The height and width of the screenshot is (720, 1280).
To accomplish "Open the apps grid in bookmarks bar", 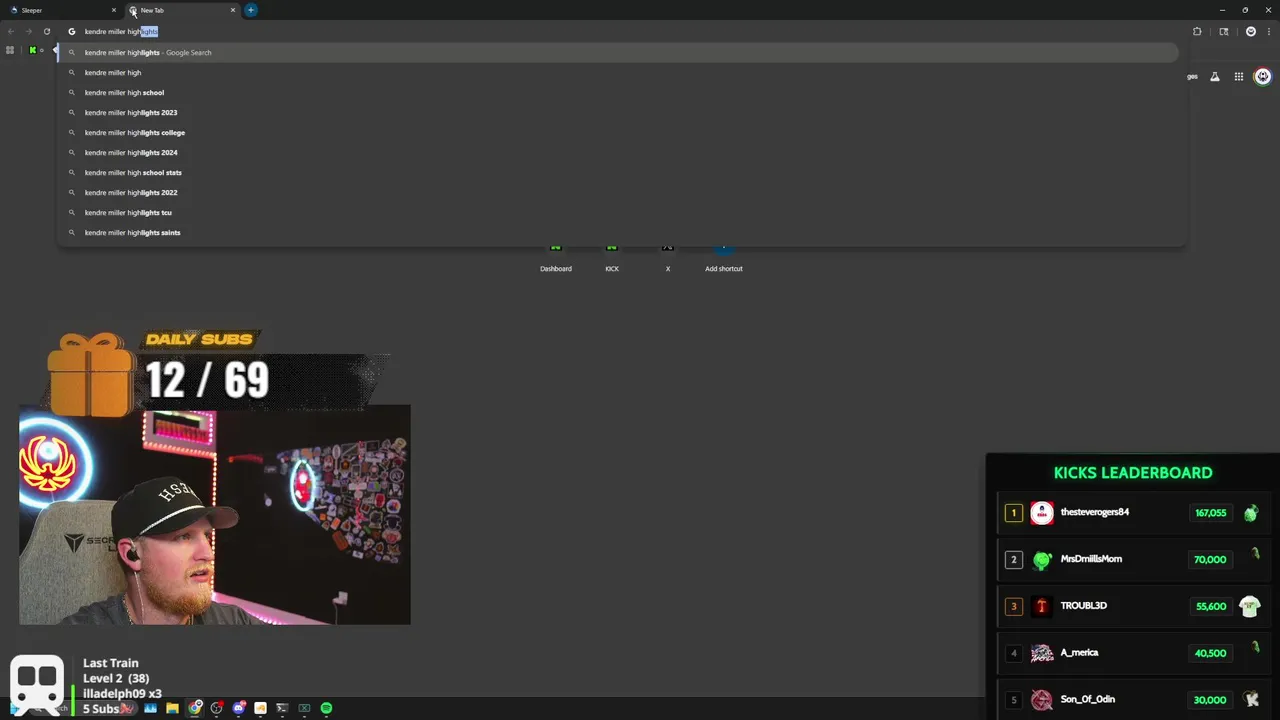I will point(10,50).
